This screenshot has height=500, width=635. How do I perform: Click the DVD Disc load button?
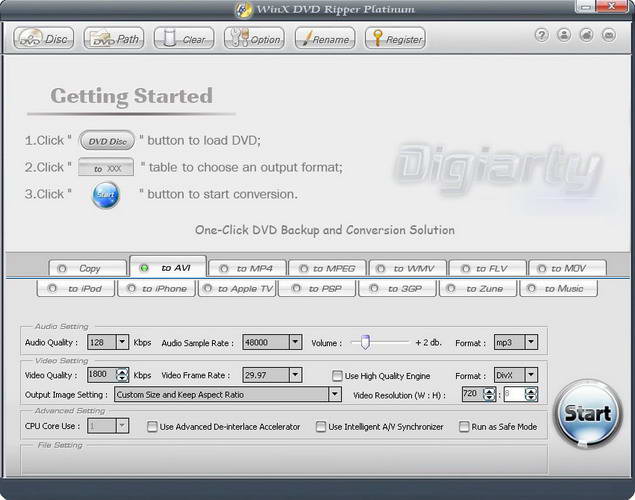coord(43,39)
